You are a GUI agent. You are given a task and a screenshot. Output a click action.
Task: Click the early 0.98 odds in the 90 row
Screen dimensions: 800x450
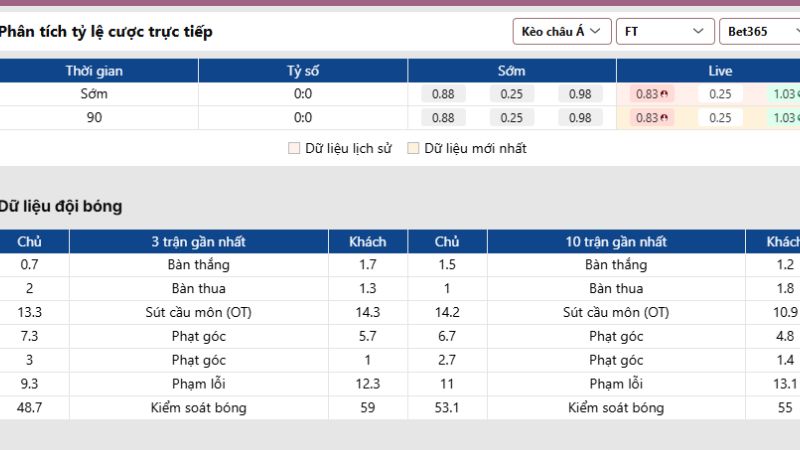pyautogui.click(x=579, y=117)
